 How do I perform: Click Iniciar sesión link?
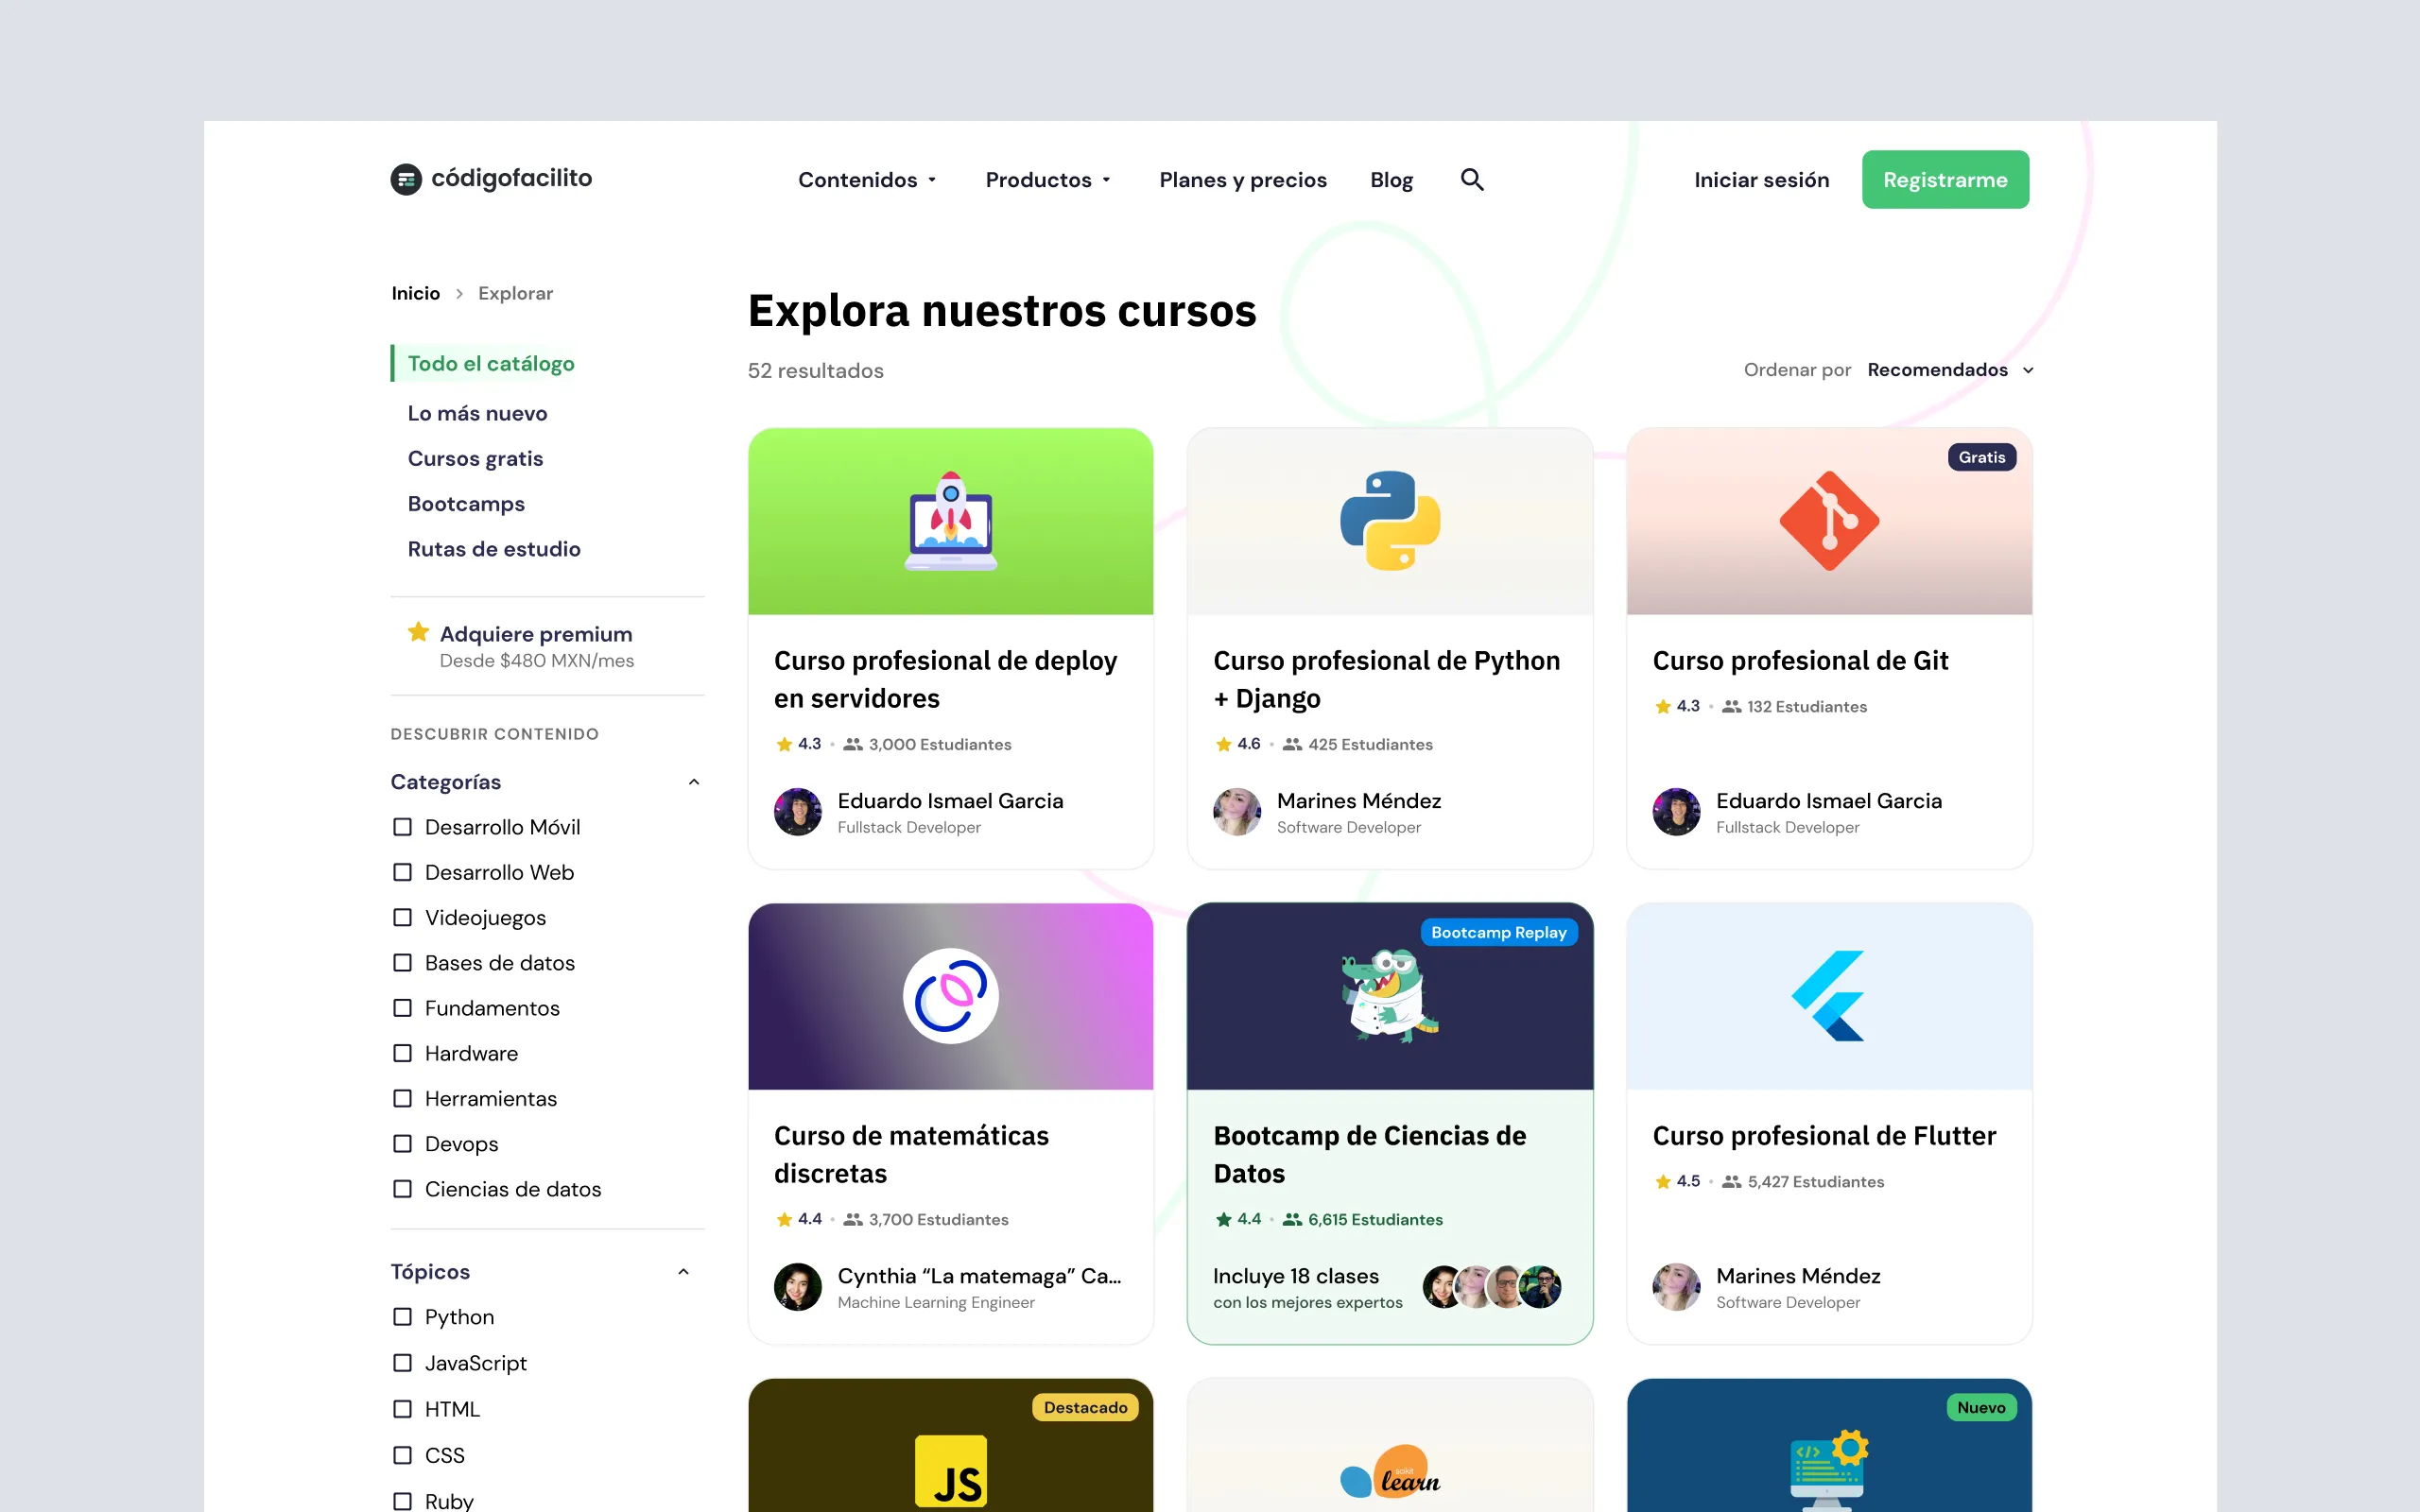(x=1761, y=180)
